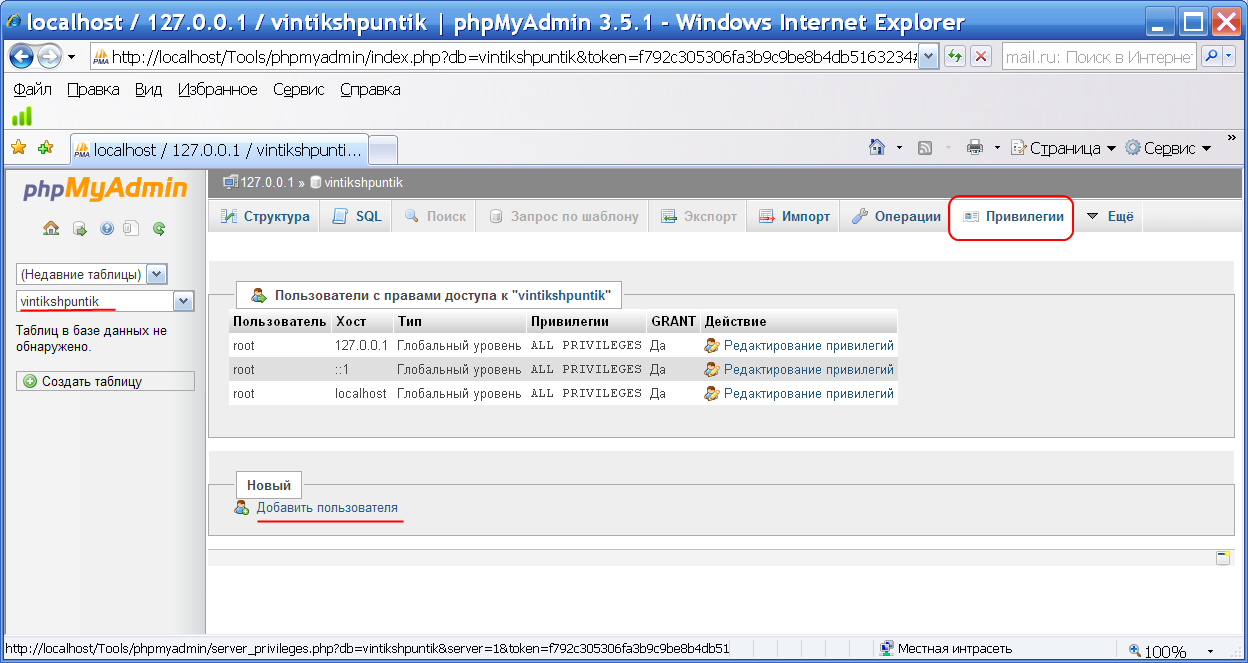Image resolution: width=1248 pixels, height=663 pixels.
Task: Open MySQL documentation pages icon in sidebar
Action: (x=131, y=229)
